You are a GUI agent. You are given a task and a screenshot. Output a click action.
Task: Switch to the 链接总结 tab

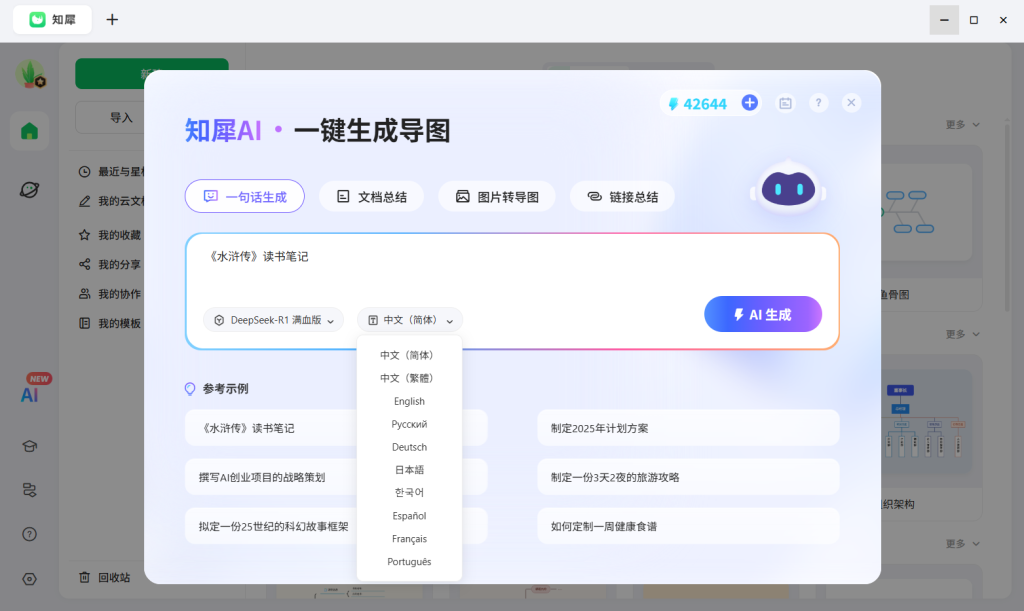pyautogui.click(x=622, y=196)
